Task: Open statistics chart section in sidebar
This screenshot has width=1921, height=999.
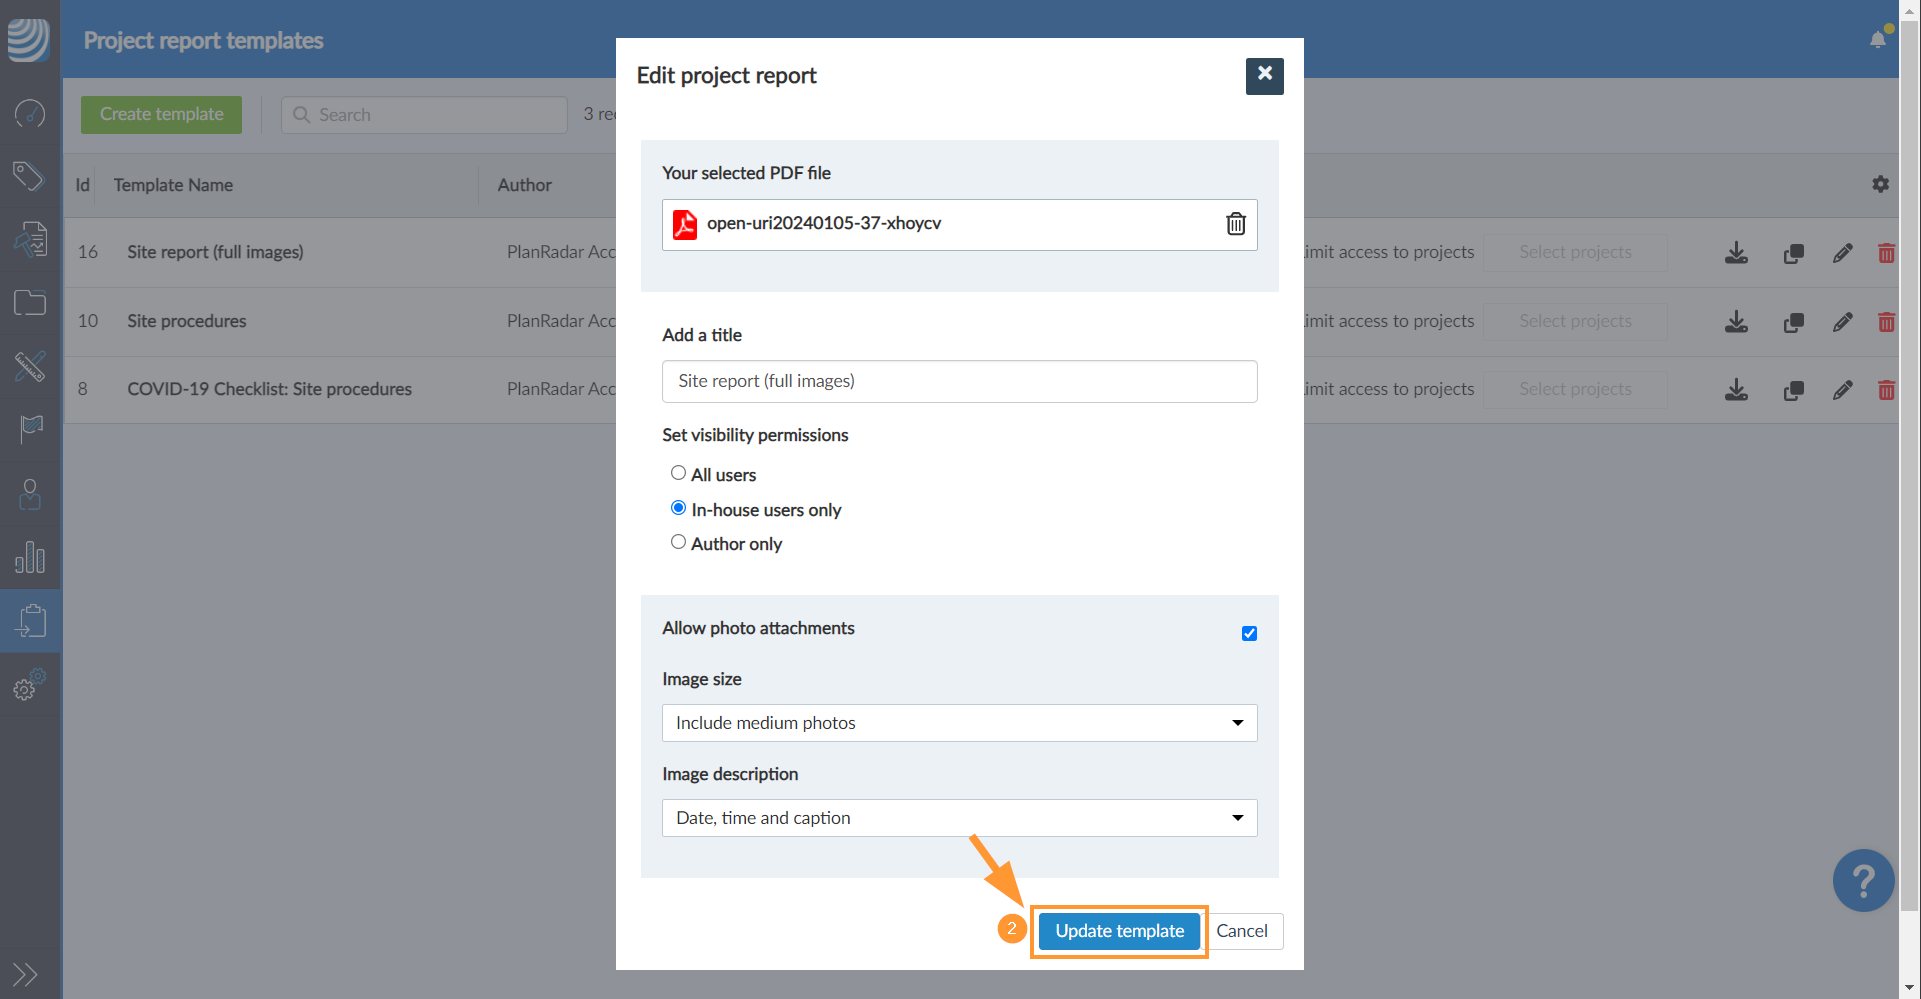Action: click(30, 557)
